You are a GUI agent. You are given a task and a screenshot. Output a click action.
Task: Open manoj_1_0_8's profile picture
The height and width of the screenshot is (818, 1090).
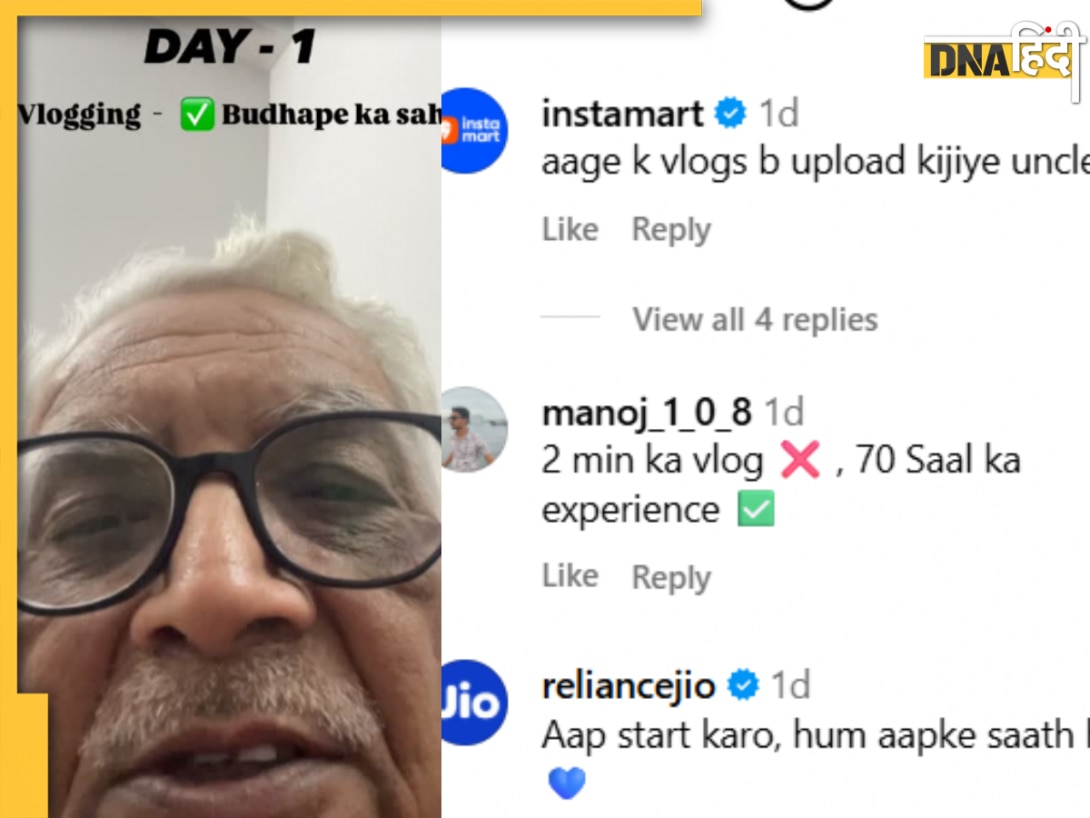tap(474, 429)
